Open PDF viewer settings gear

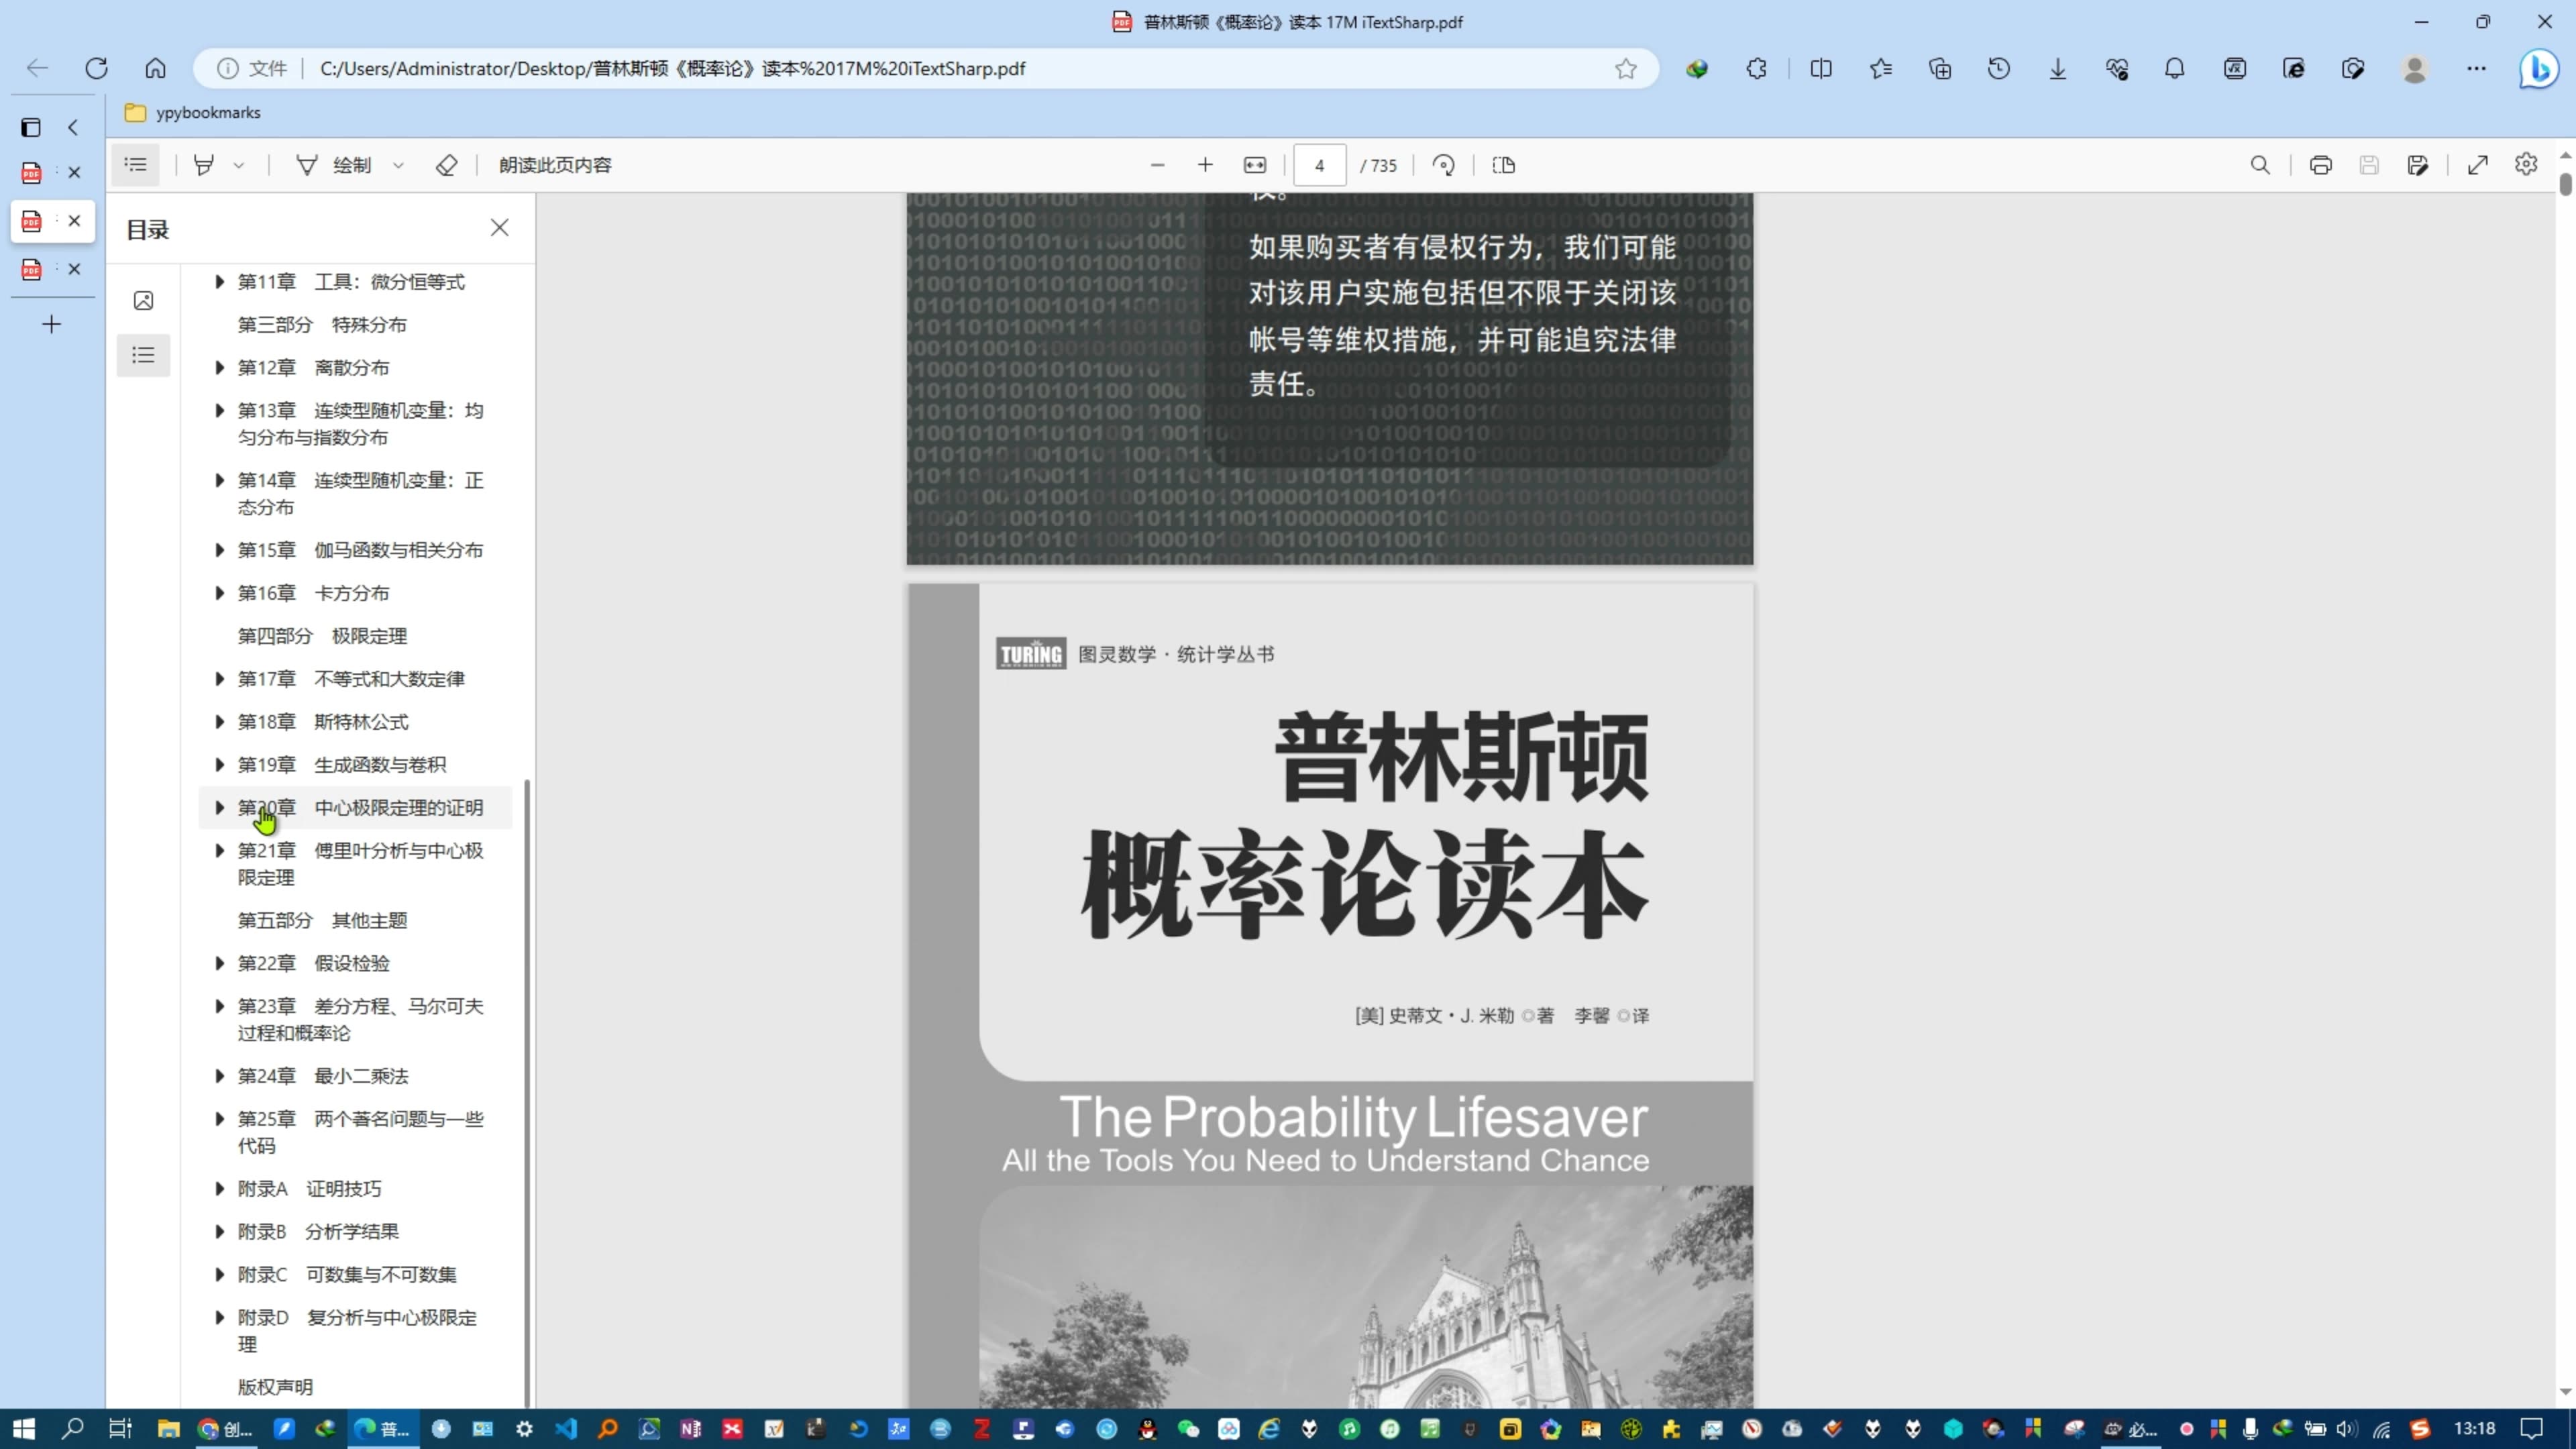pyautogui.click(x=2526, y=164)
